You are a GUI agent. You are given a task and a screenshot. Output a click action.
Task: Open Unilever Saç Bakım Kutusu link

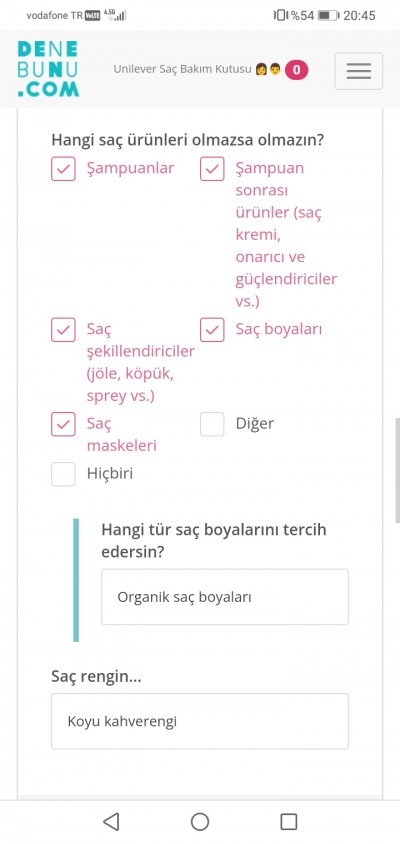183,69
